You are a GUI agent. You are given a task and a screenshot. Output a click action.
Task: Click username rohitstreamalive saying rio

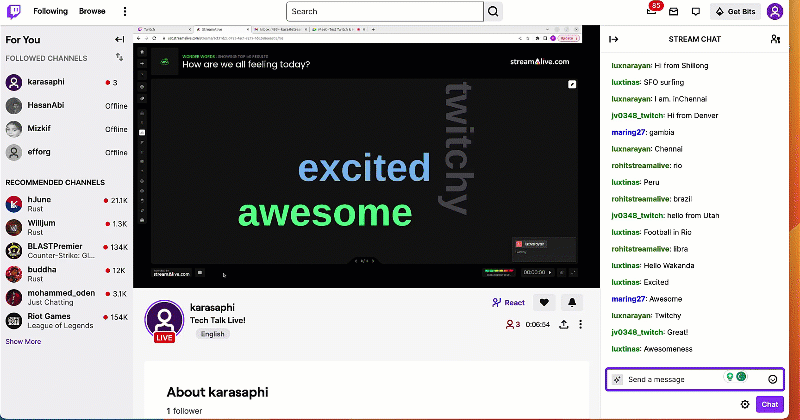641,166
